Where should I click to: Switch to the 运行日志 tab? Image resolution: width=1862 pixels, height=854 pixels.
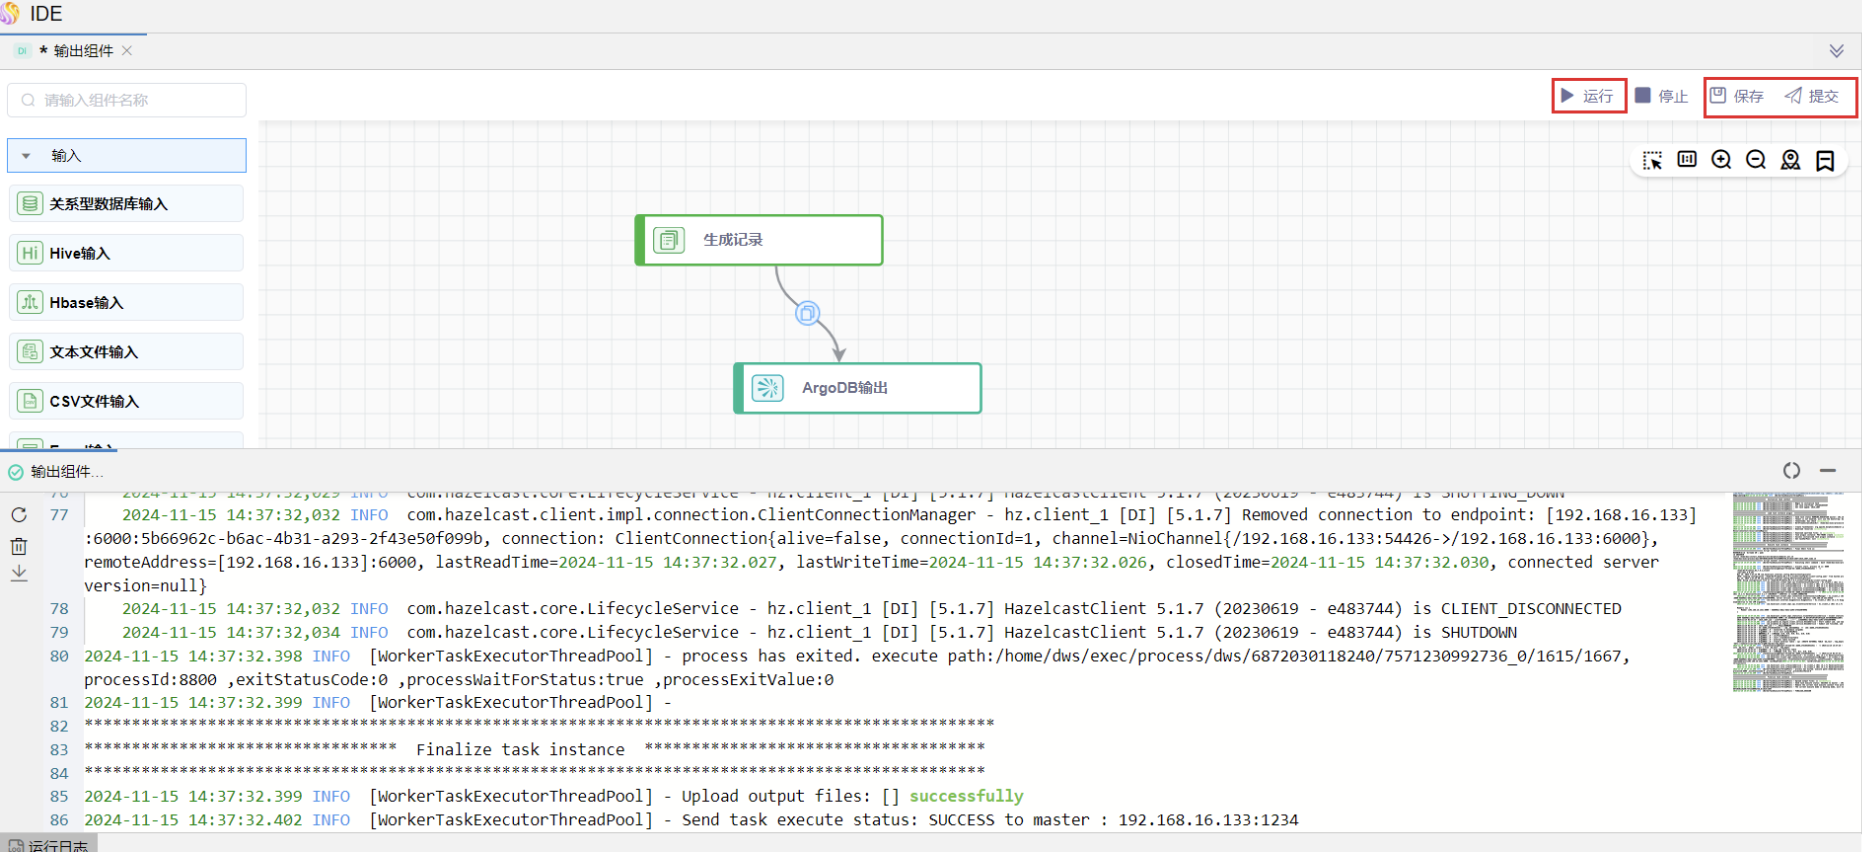(50, 846)
